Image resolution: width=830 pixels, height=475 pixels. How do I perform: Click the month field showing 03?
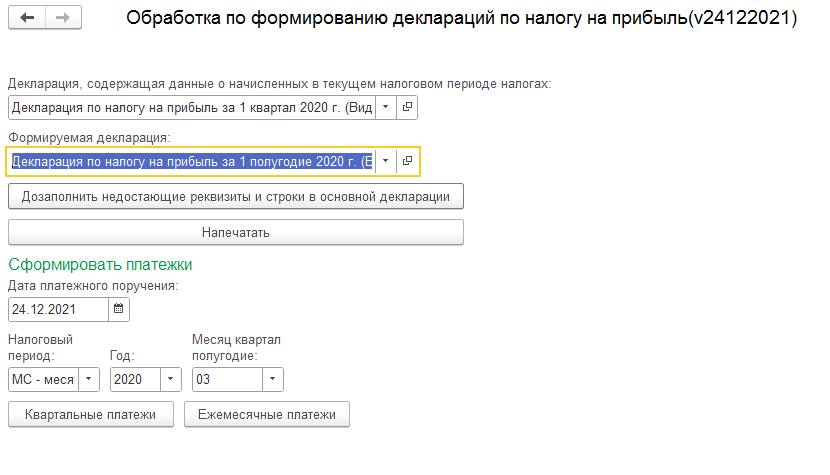(x=226, y=380)
